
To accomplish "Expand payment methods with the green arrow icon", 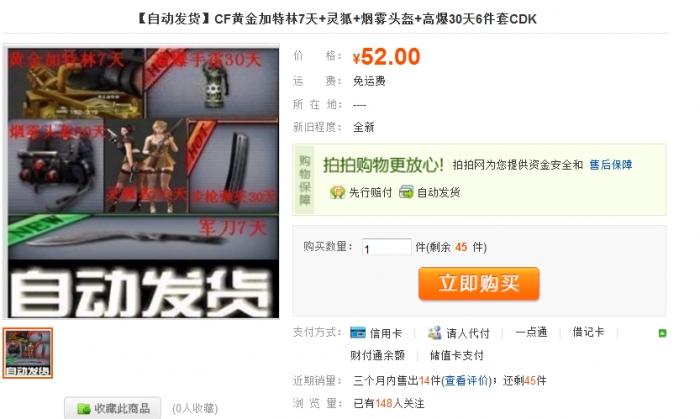I will (662, 333).
